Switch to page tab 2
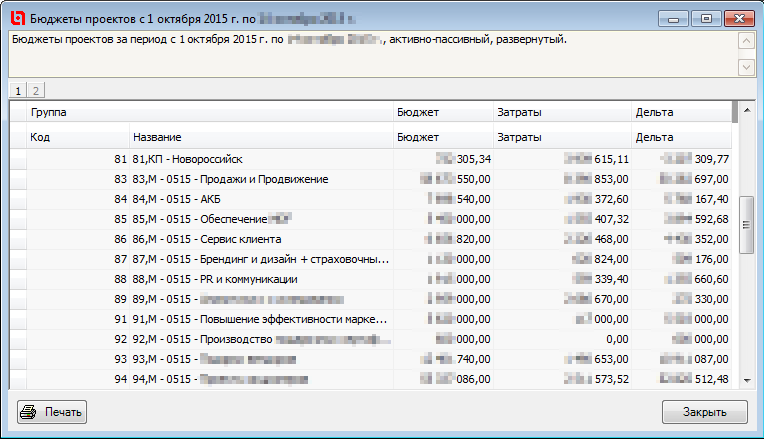 click(36, 90)
